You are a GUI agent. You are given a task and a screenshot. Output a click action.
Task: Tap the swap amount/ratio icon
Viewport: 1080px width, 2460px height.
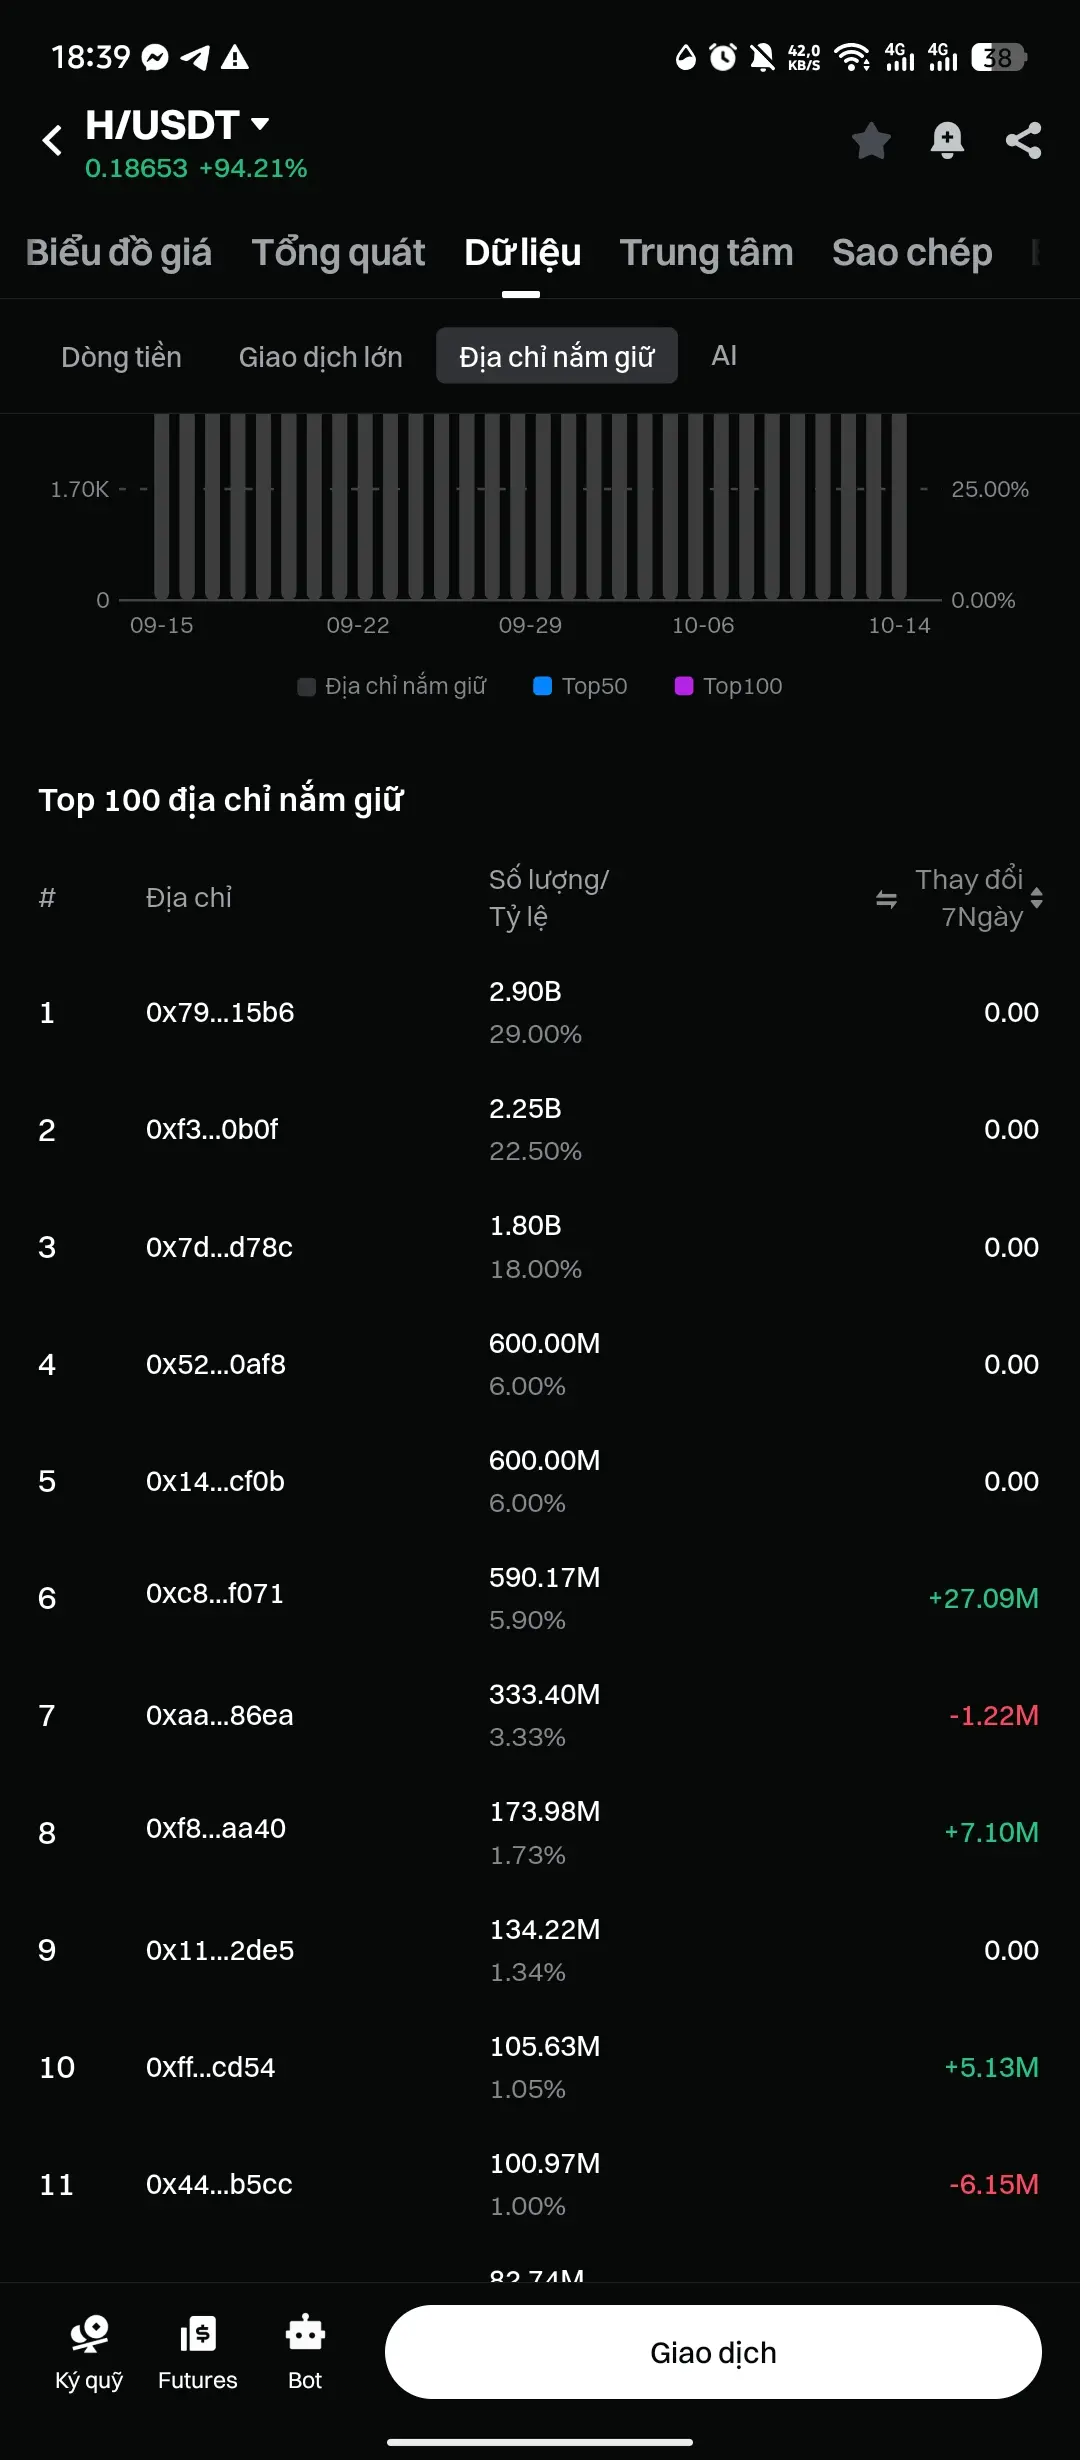coord(886,899)
